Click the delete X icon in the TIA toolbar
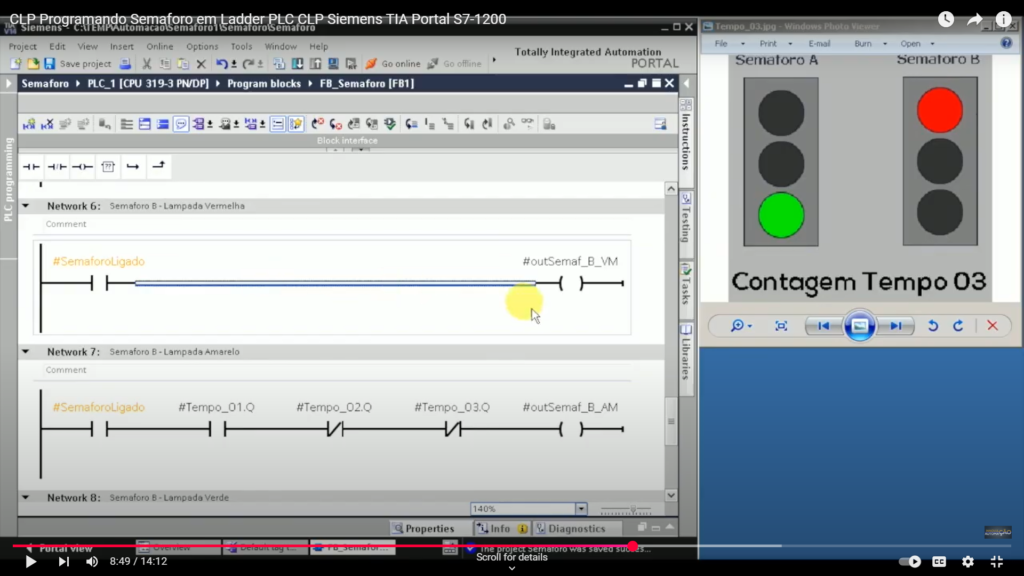This screenshot has height=576, width=1024. coord(201,64)
